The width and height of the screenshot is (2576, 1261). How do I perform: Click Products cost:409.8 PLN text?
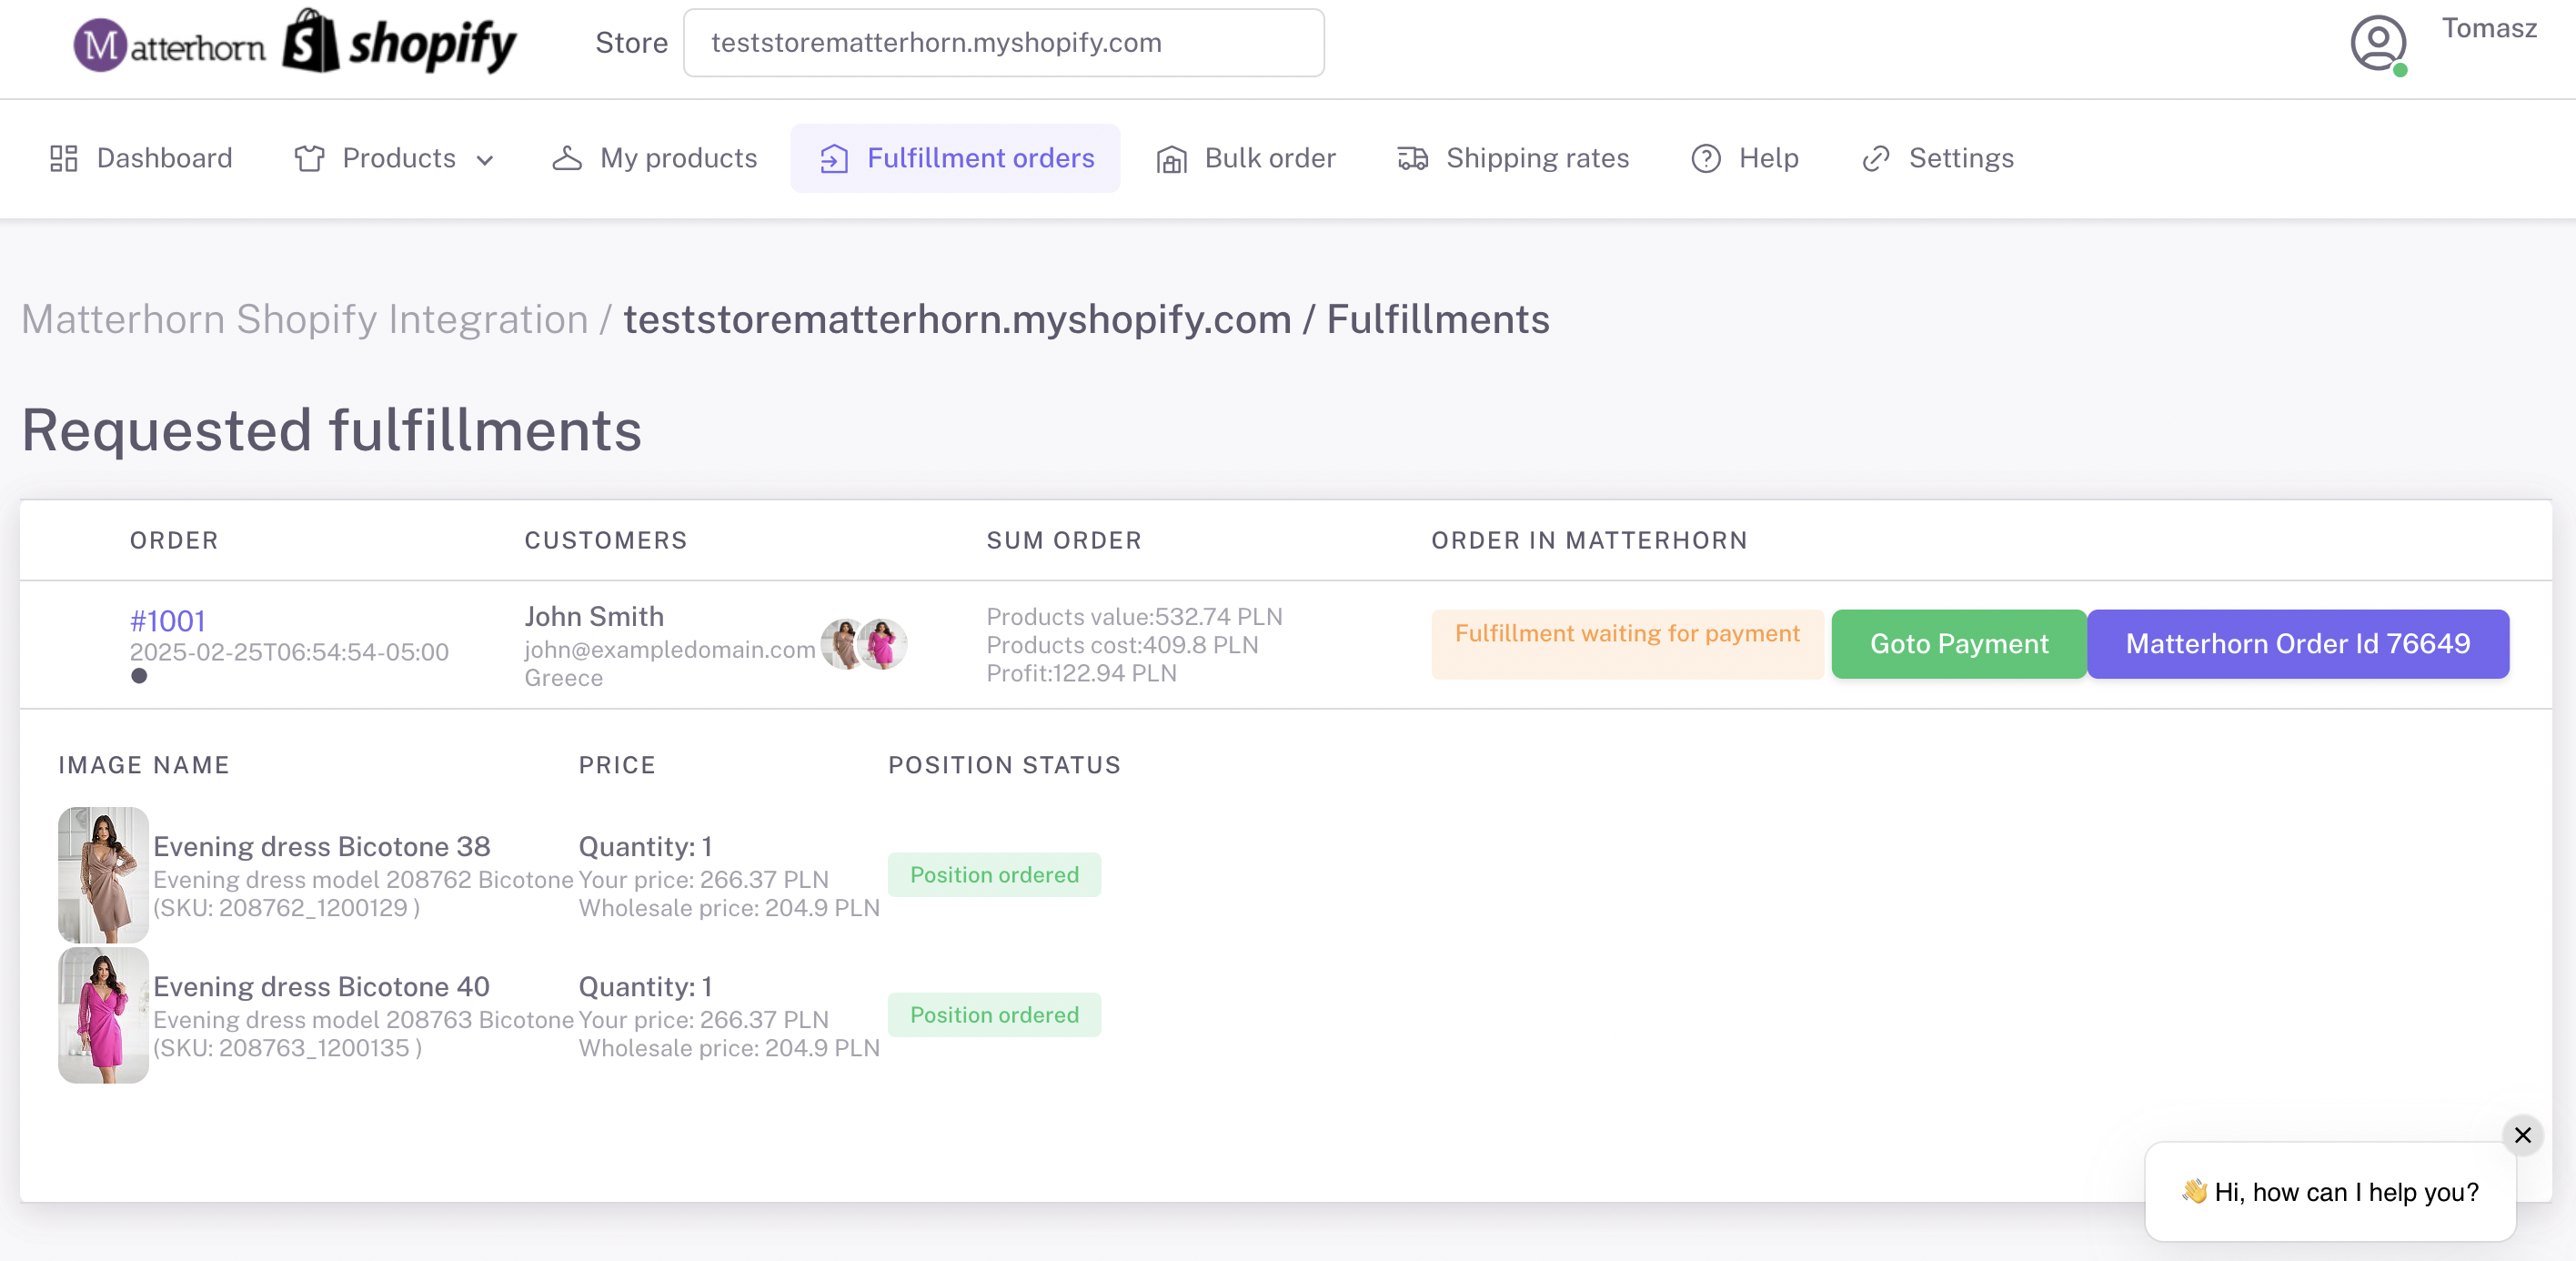click(1122, 645)
